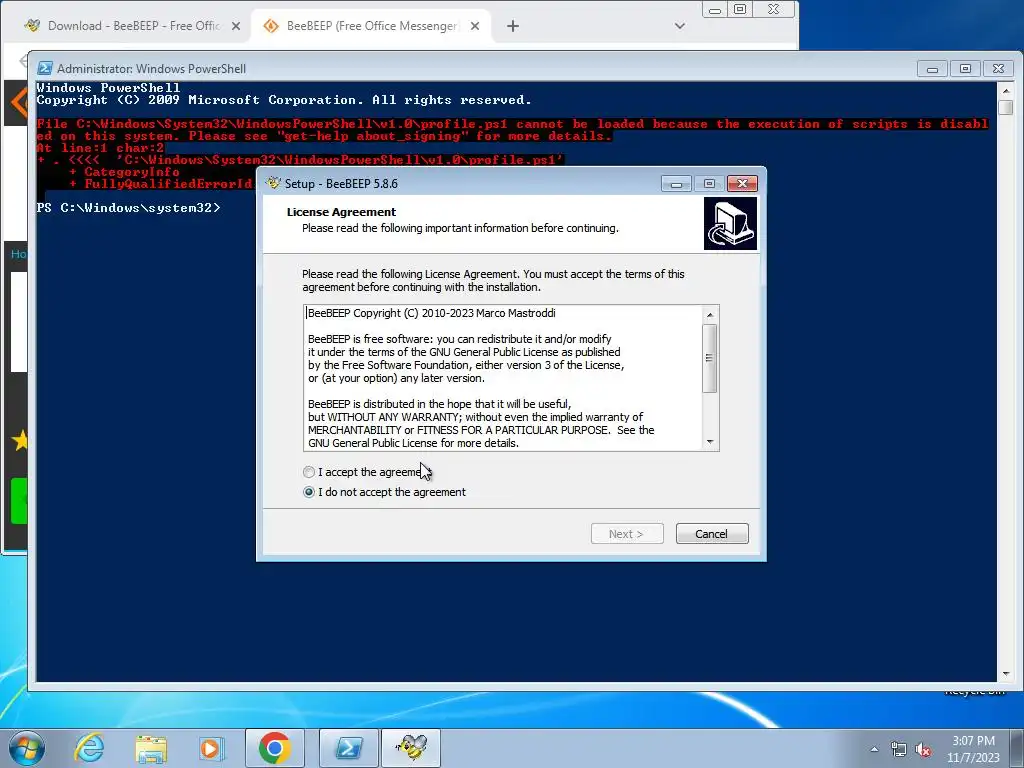Maximize the Chrome browser window
The image size is (1024, 768).
tap(740, 9)
